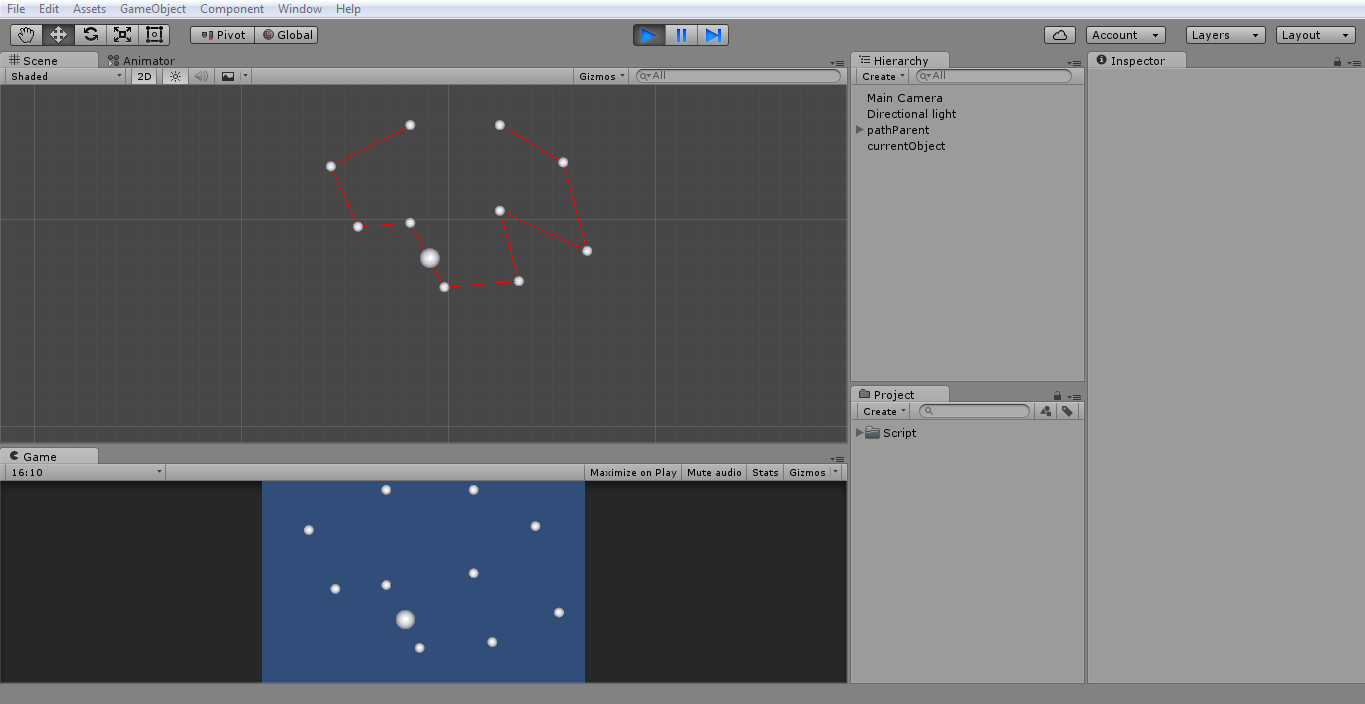This screenshot has height=704, width=1365.
Task: Select the Scale tool
Action: point(122,34)
